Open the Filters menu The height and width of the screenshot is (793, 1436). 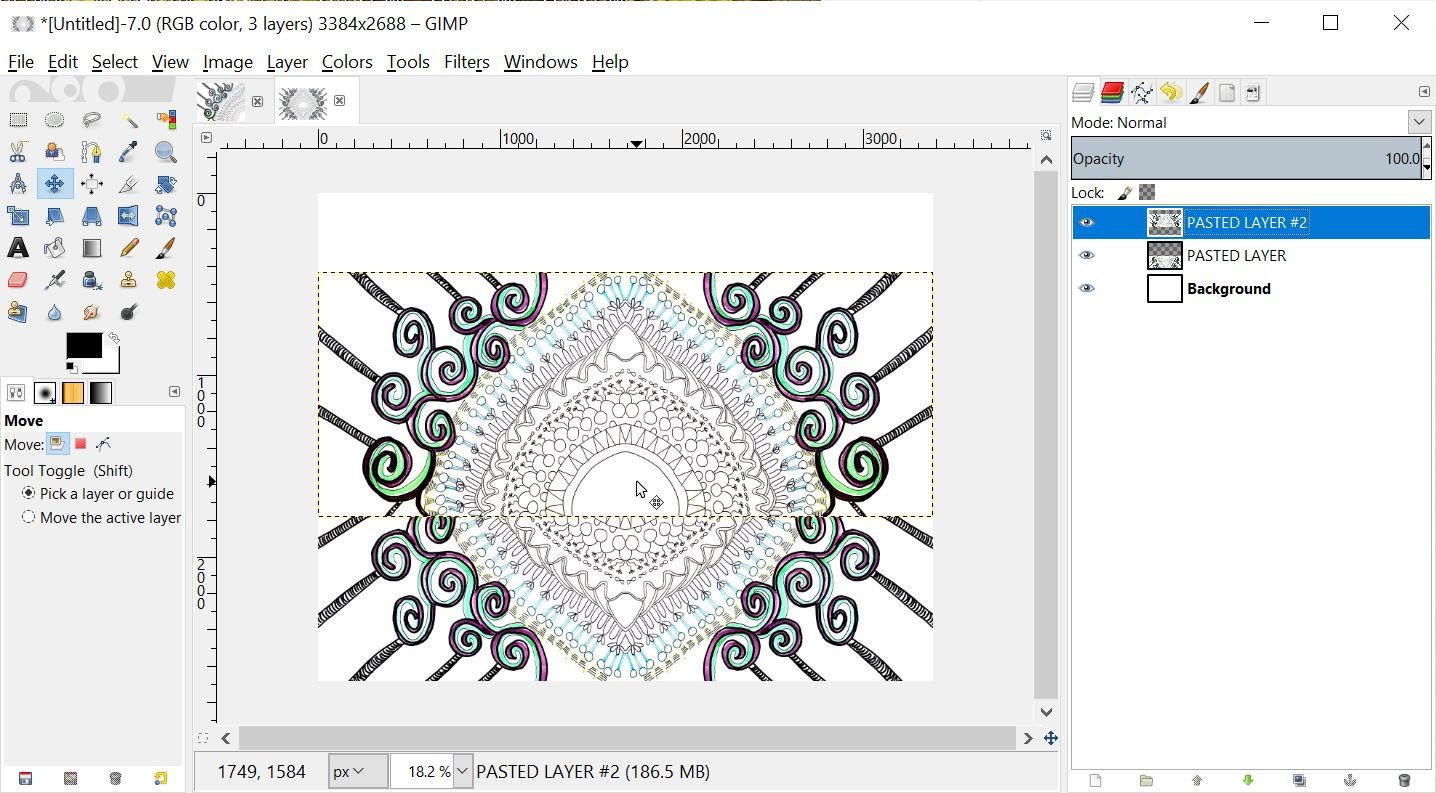[466, 62]
